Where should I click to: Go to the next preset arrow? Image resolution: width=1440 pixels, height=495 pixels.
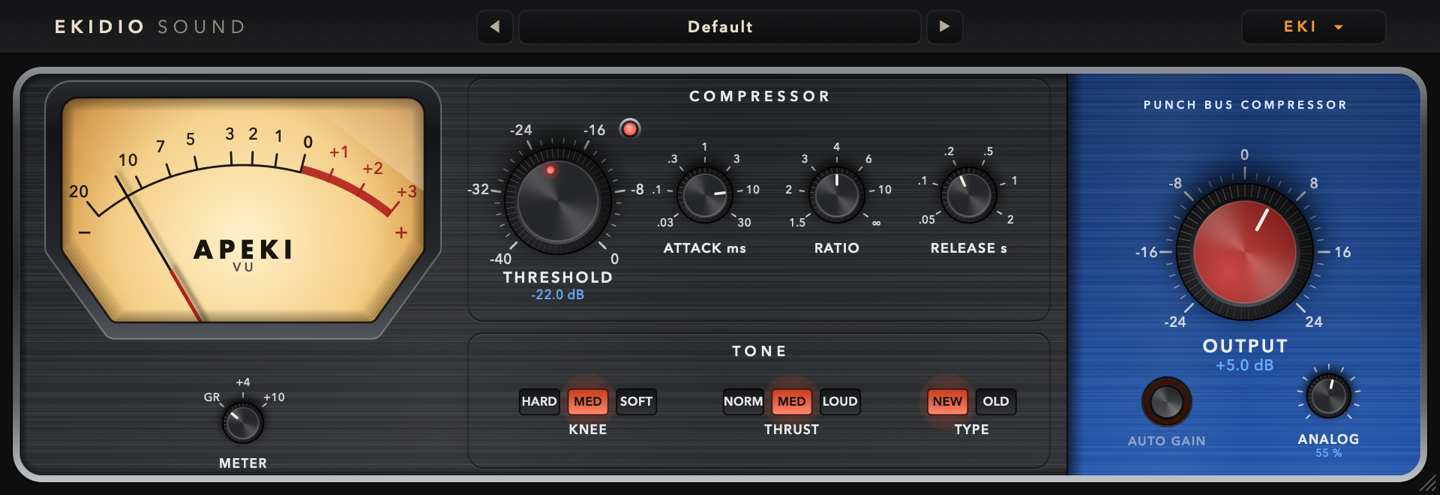[x=945, y=27]
